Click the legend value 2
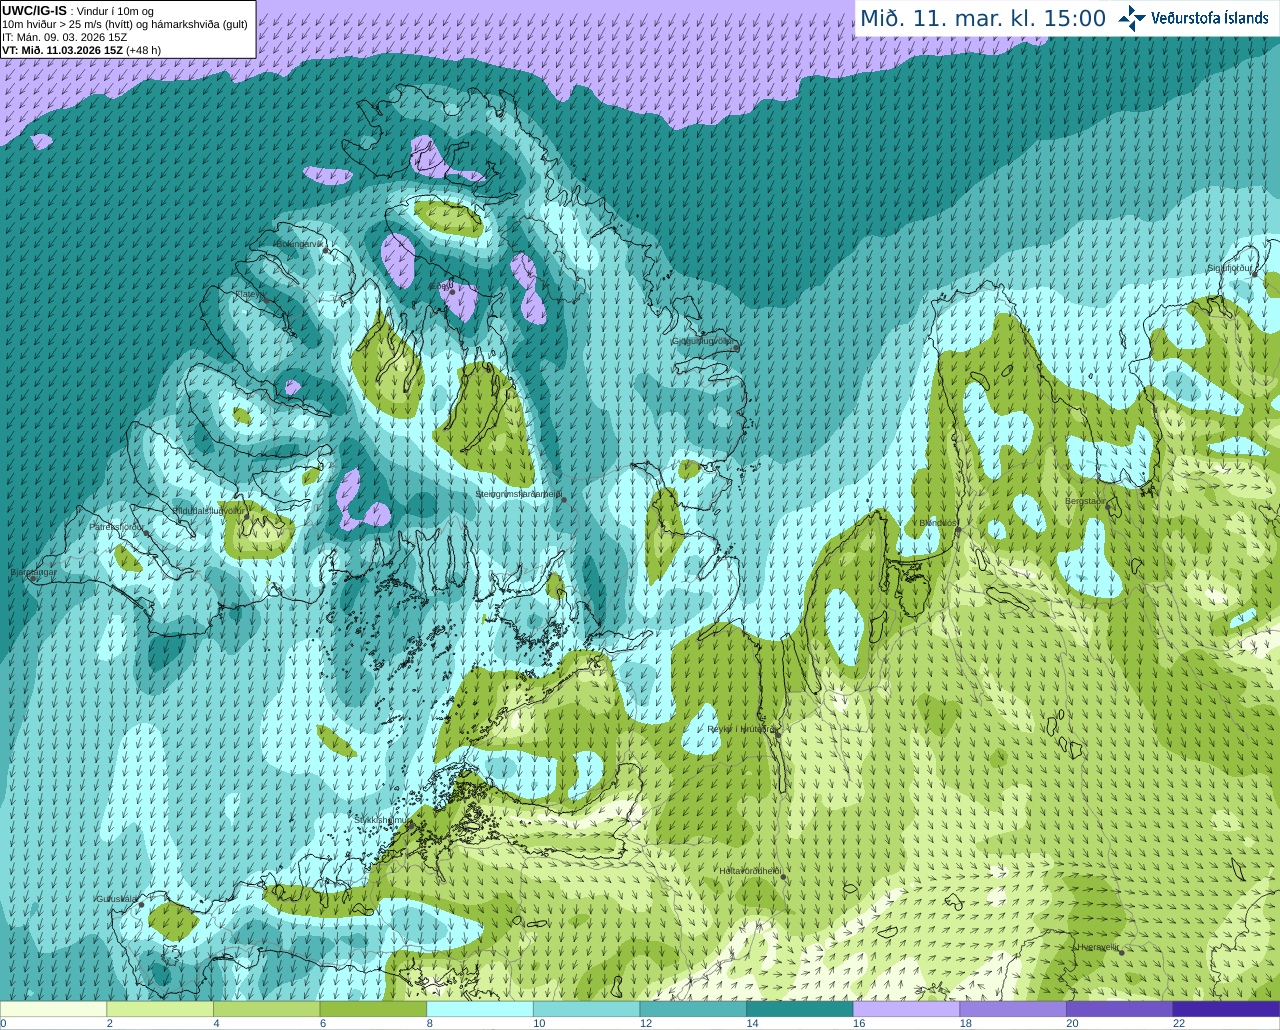Image resolution: width=1280 pixels, height=1030 pixels. coord(109,1023)
